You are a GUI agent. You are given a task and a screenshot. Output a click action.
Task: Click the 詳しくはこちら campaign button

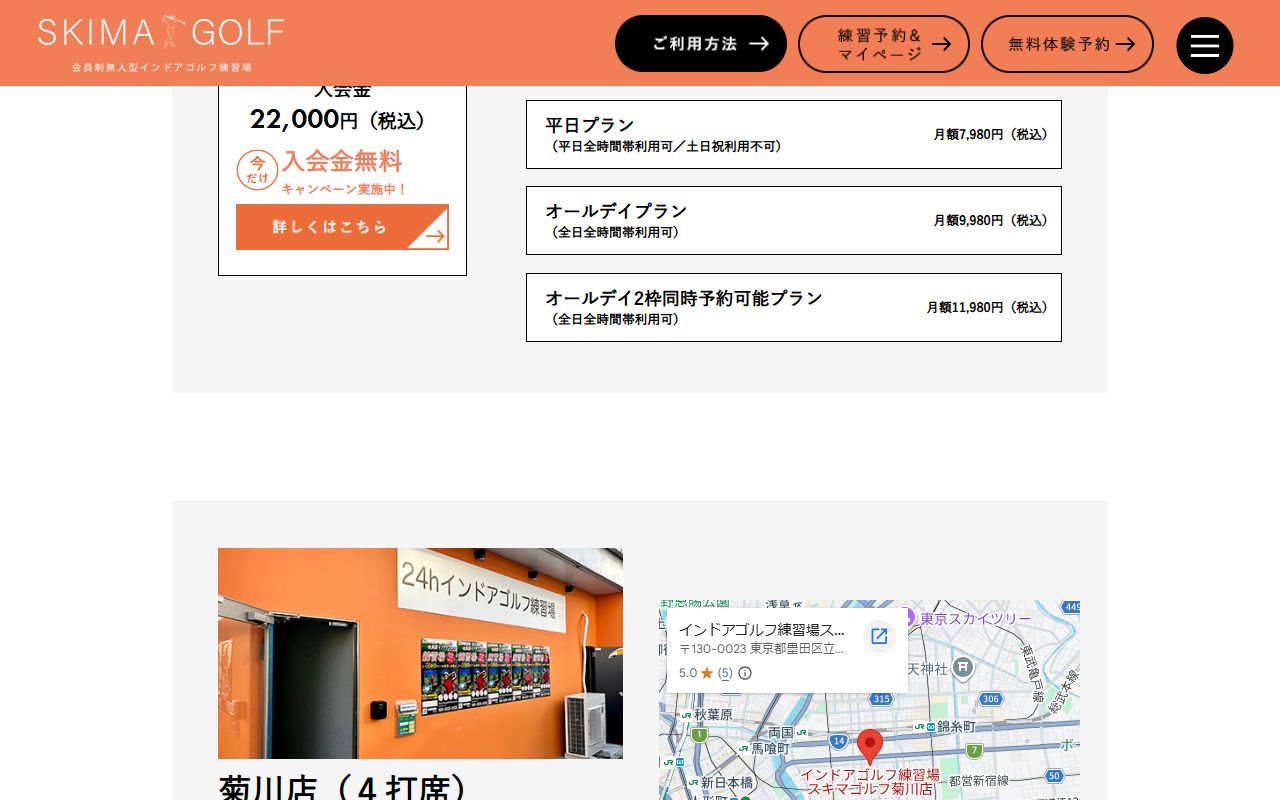(x=342, y=227)
